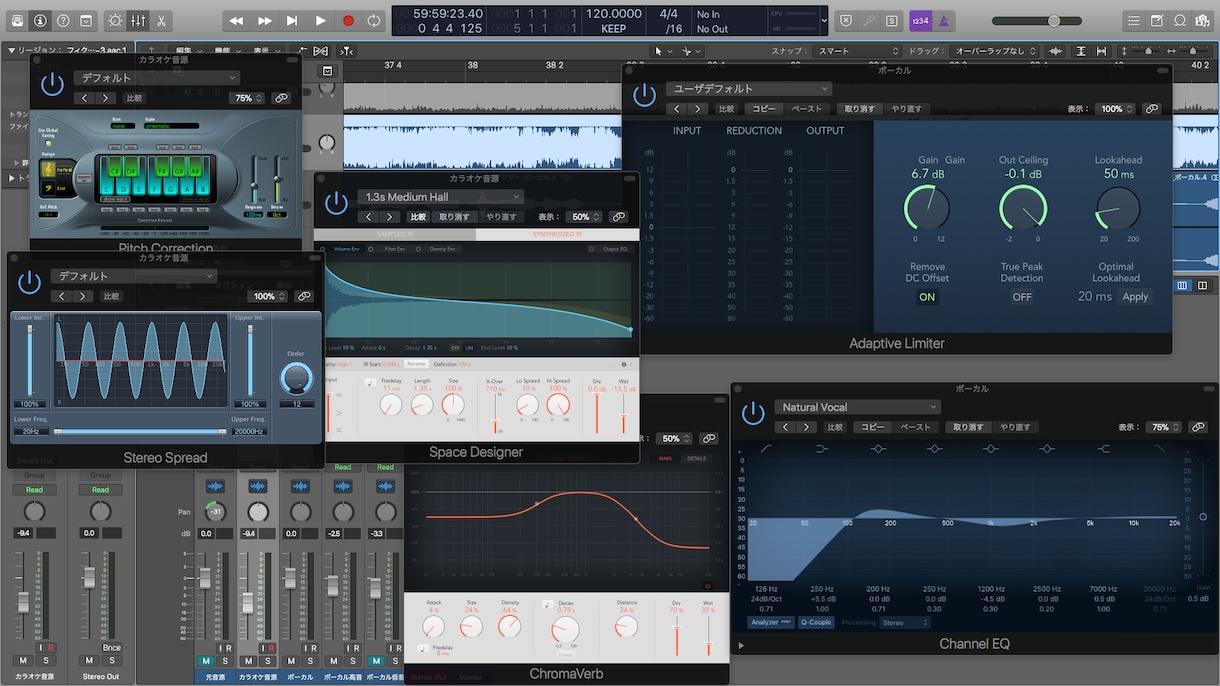Open the Quick Help question mark button
This screenshot has height=686, width=1220.
pos(63,20)
